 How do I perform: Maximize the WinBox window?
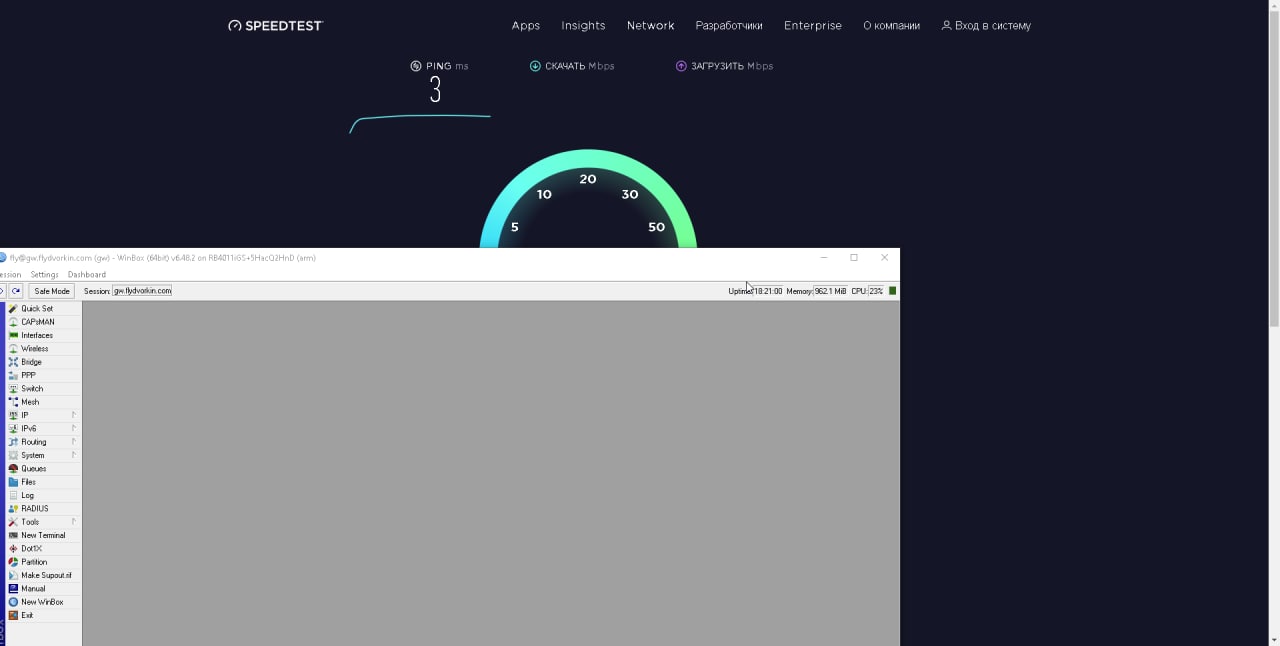point(854,257)
